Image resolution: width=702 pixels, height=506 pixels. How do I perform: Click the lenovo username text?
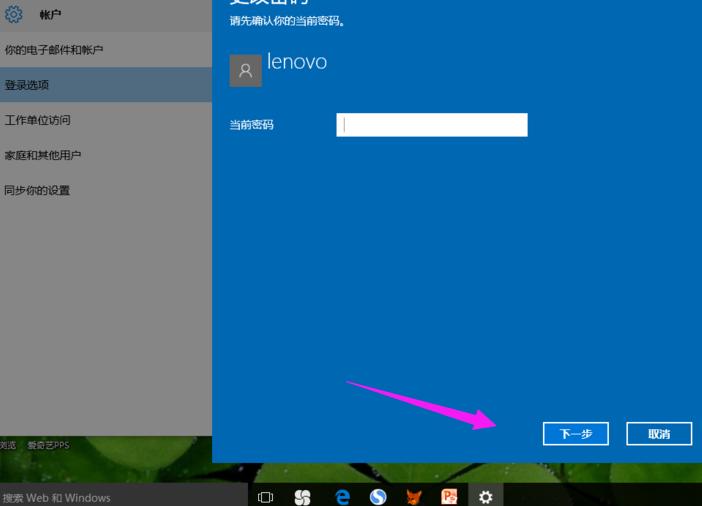tap(297, 62)
